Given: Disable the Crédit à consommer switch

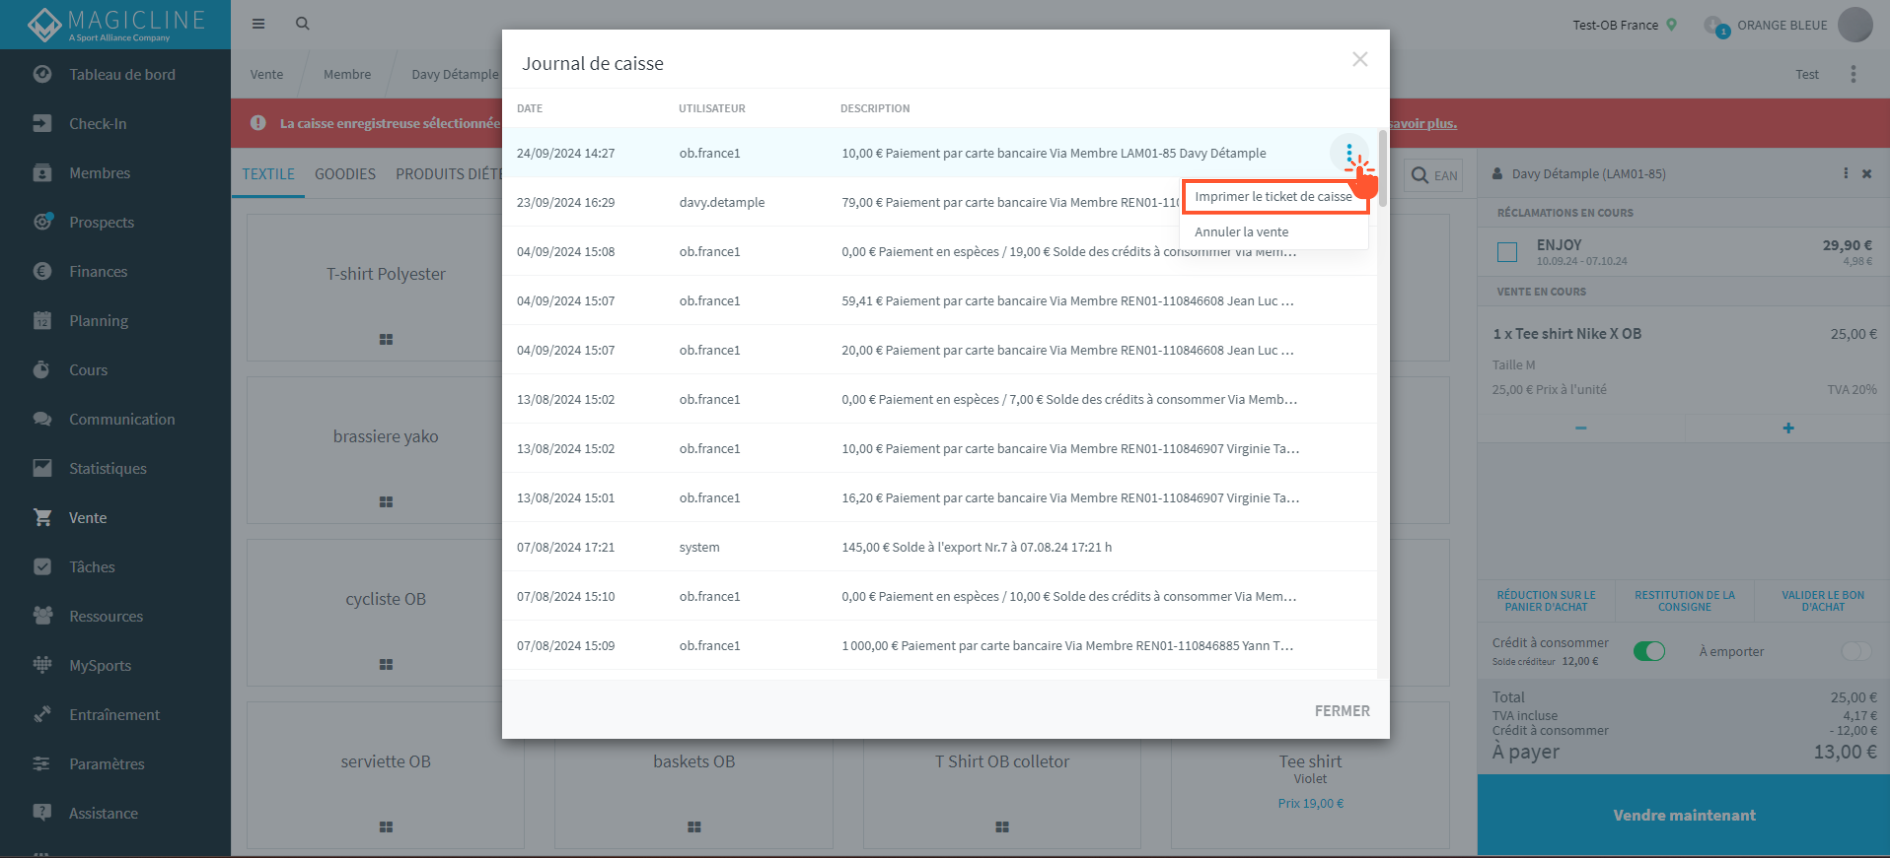Looking at the screenshot, I should click(x=1649, y=651).
